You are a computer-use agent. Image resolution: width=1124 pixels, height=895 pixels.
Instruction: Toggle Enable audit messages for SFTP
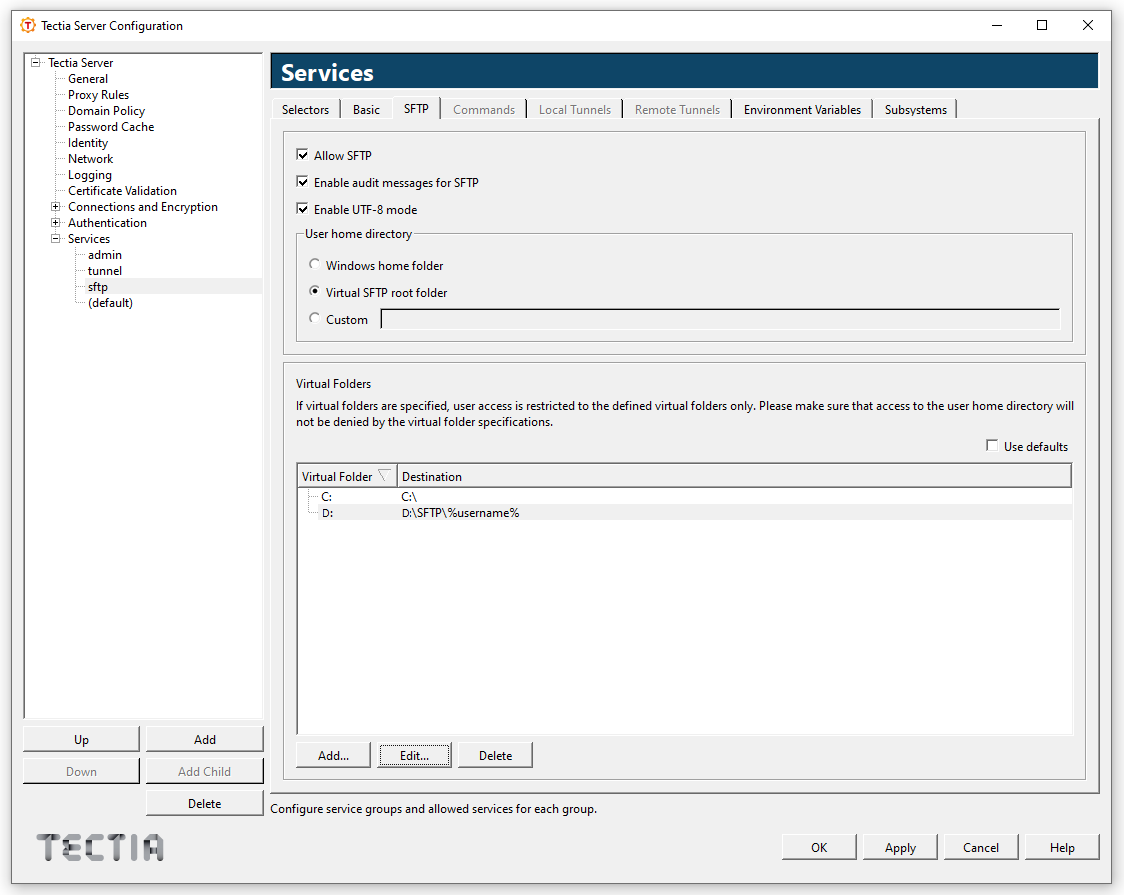click(303, 182)
